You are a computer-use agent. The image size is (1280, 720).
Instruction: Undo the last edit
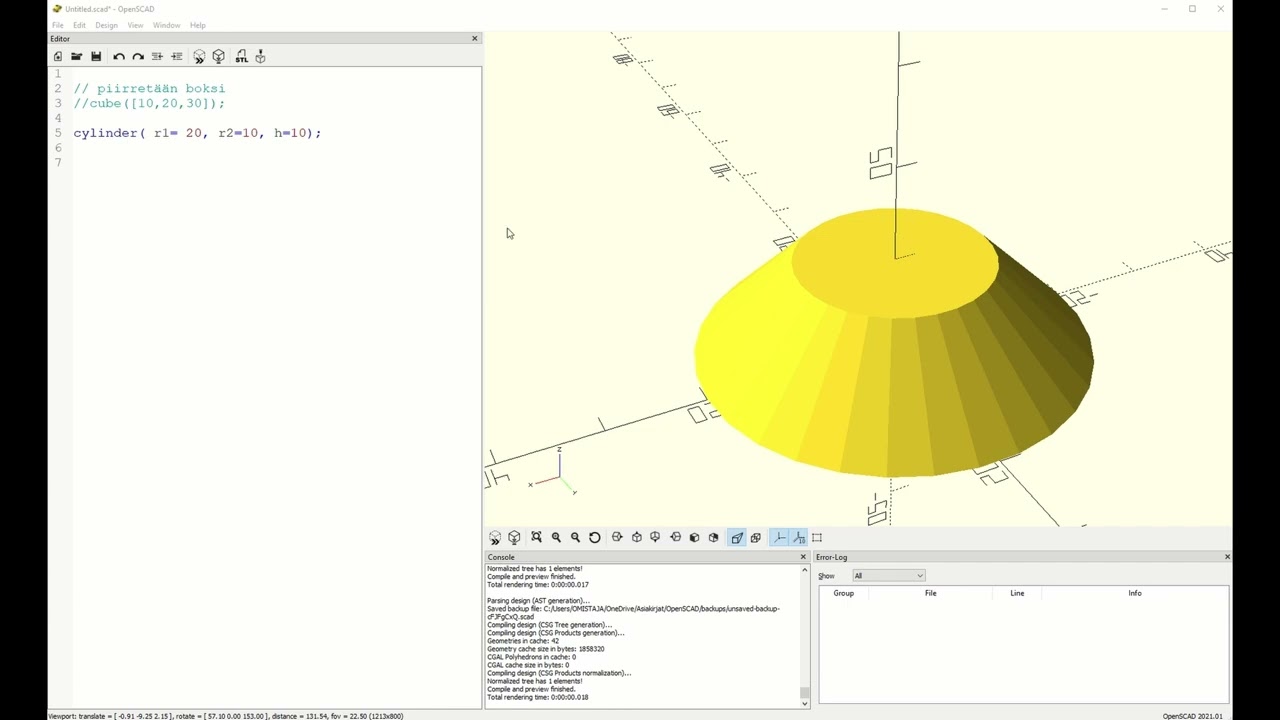click(119, 57)
